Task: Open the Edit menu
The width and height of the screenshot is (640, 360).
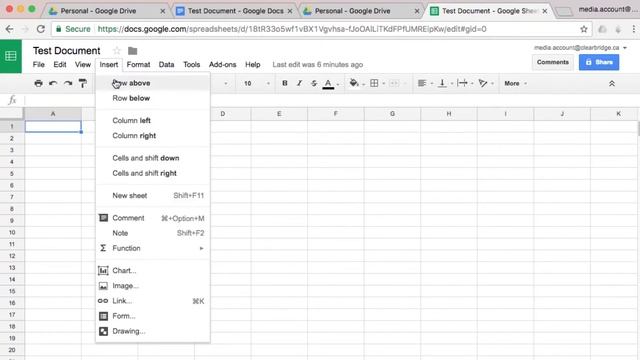Action: point(60,64)
